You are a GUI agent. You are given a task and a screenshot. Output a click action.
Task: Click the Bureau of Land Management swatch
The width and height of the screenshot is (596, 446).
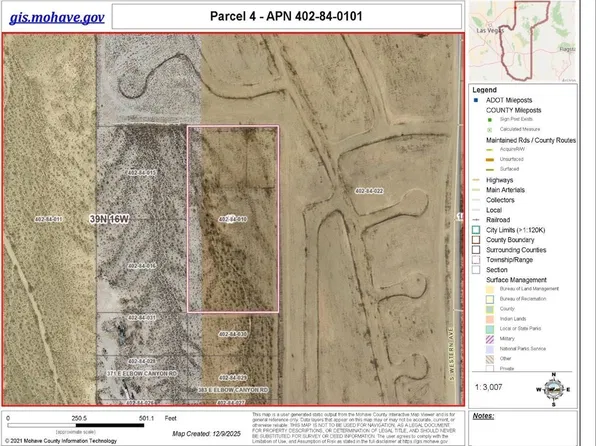tap(490, 289)
